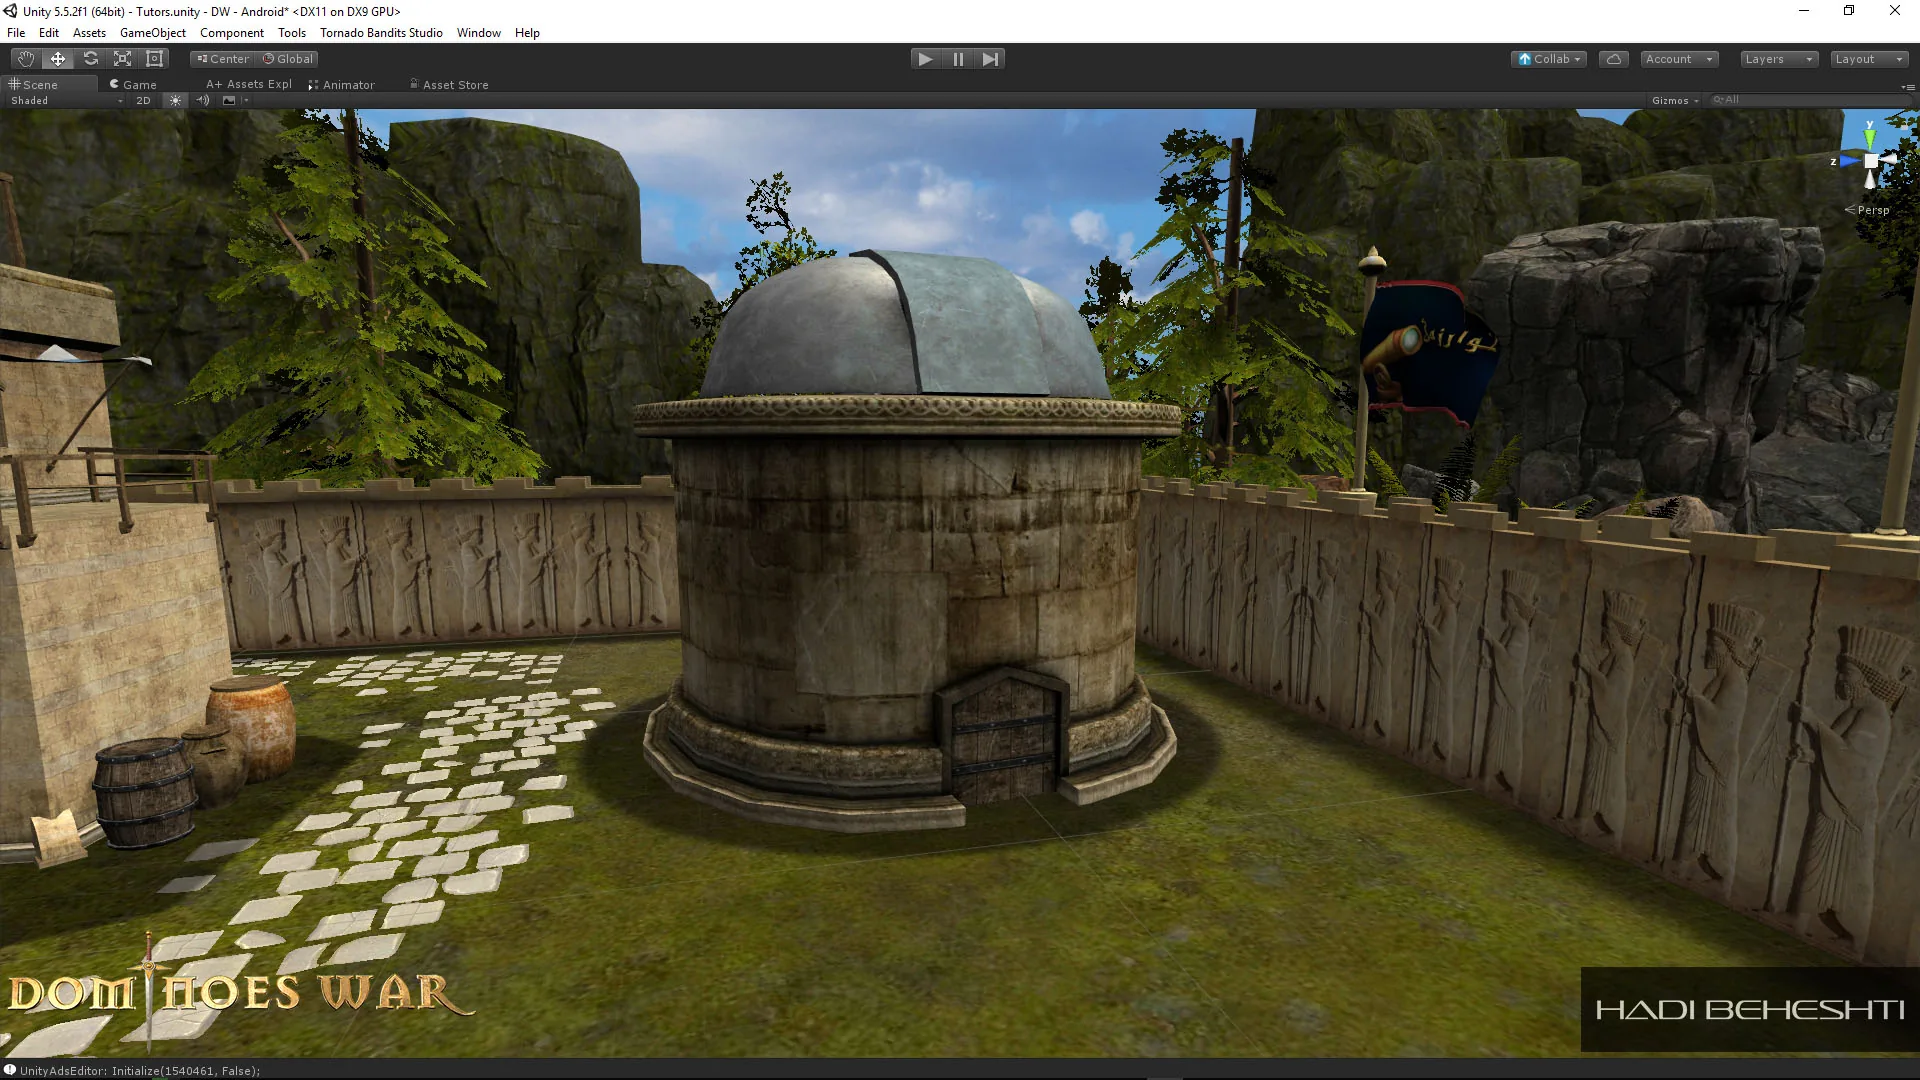Step forward one frame
The image size is (1920, 1080).
990,59
